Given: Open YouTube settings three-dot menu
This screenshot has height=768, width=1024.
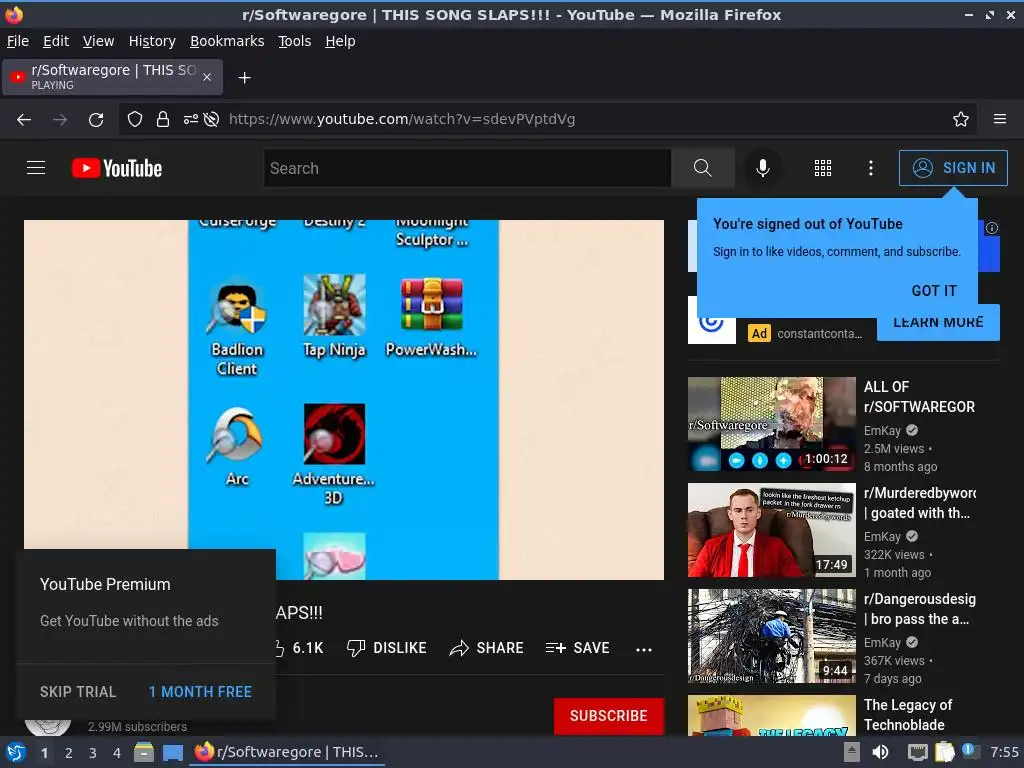Looking at the screenshot, I should coord(871,168).
